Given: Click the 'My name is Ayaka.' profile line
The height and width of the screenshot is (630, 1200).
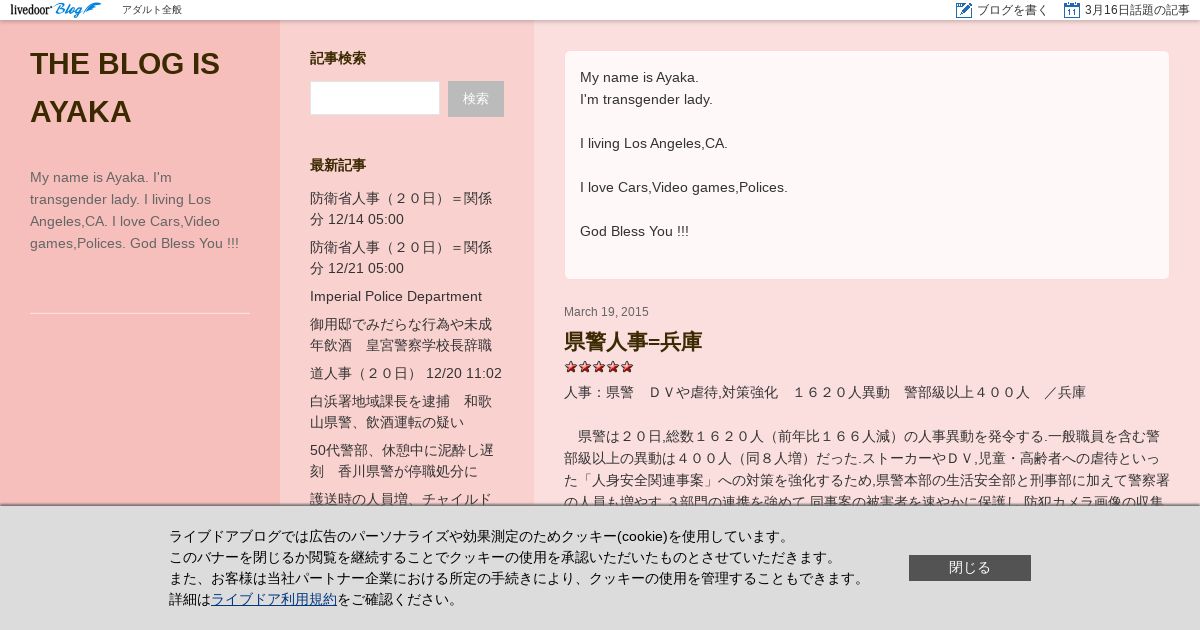Looking at the screenshot, I should pos(639,77).
